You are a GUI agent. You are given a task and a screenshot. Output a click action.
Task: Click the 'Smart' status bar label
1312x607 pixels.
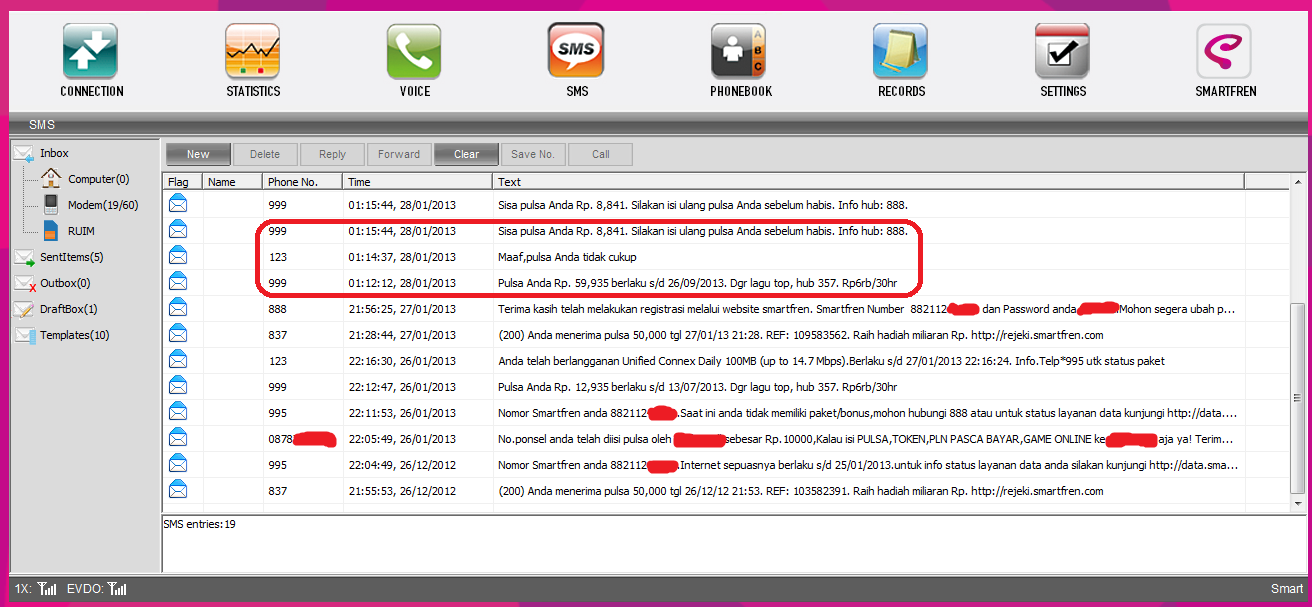[1287, 589]
